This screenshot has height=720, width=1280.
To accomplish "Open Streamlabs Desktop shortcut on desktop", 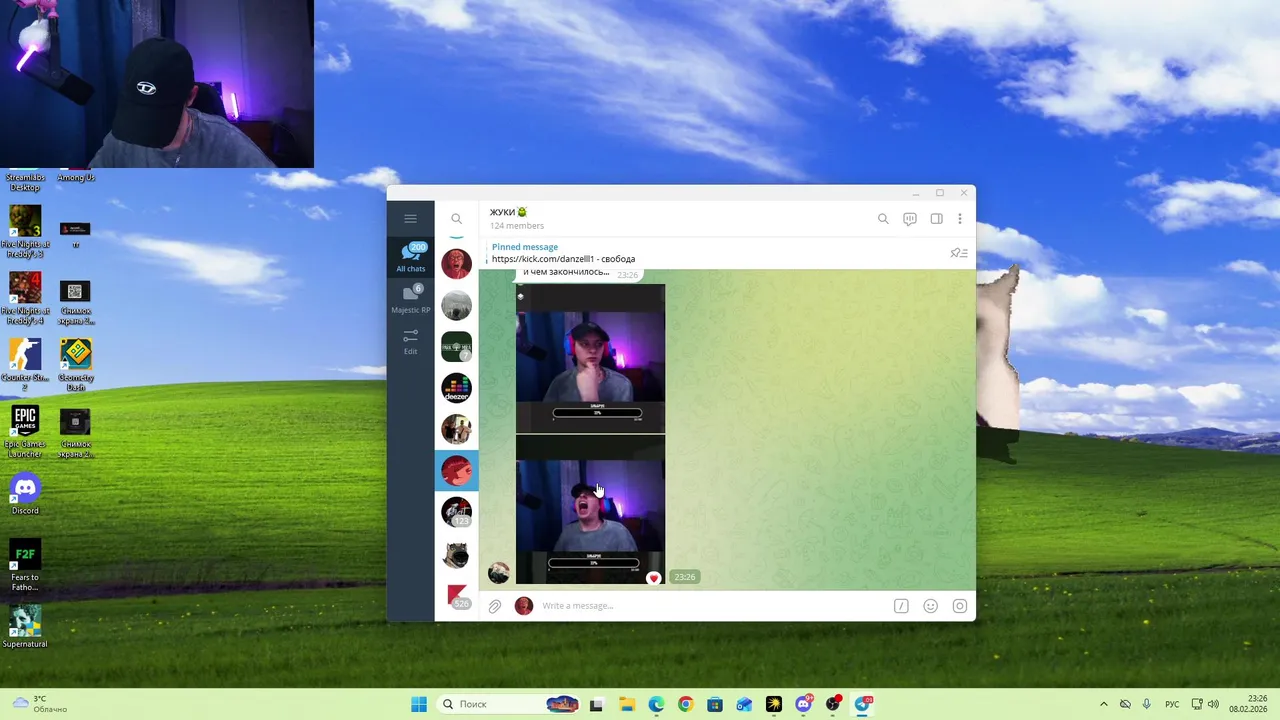I will point(25,182).
